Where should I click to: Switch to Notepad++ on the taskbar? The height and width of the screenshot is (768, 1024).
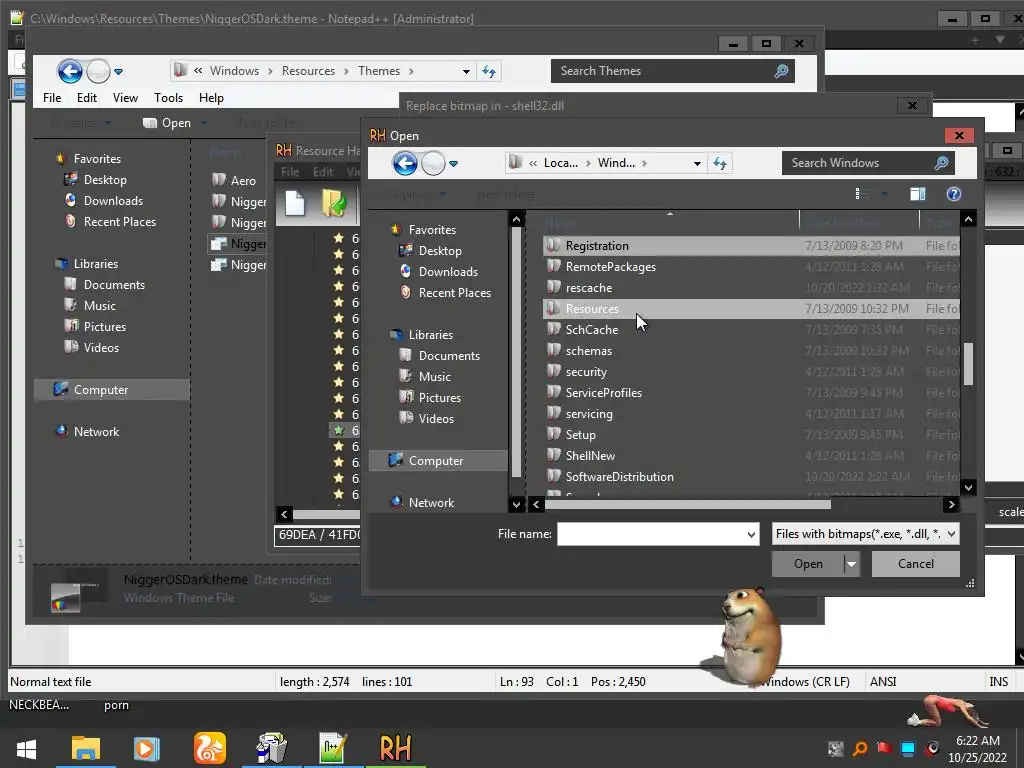332,748
